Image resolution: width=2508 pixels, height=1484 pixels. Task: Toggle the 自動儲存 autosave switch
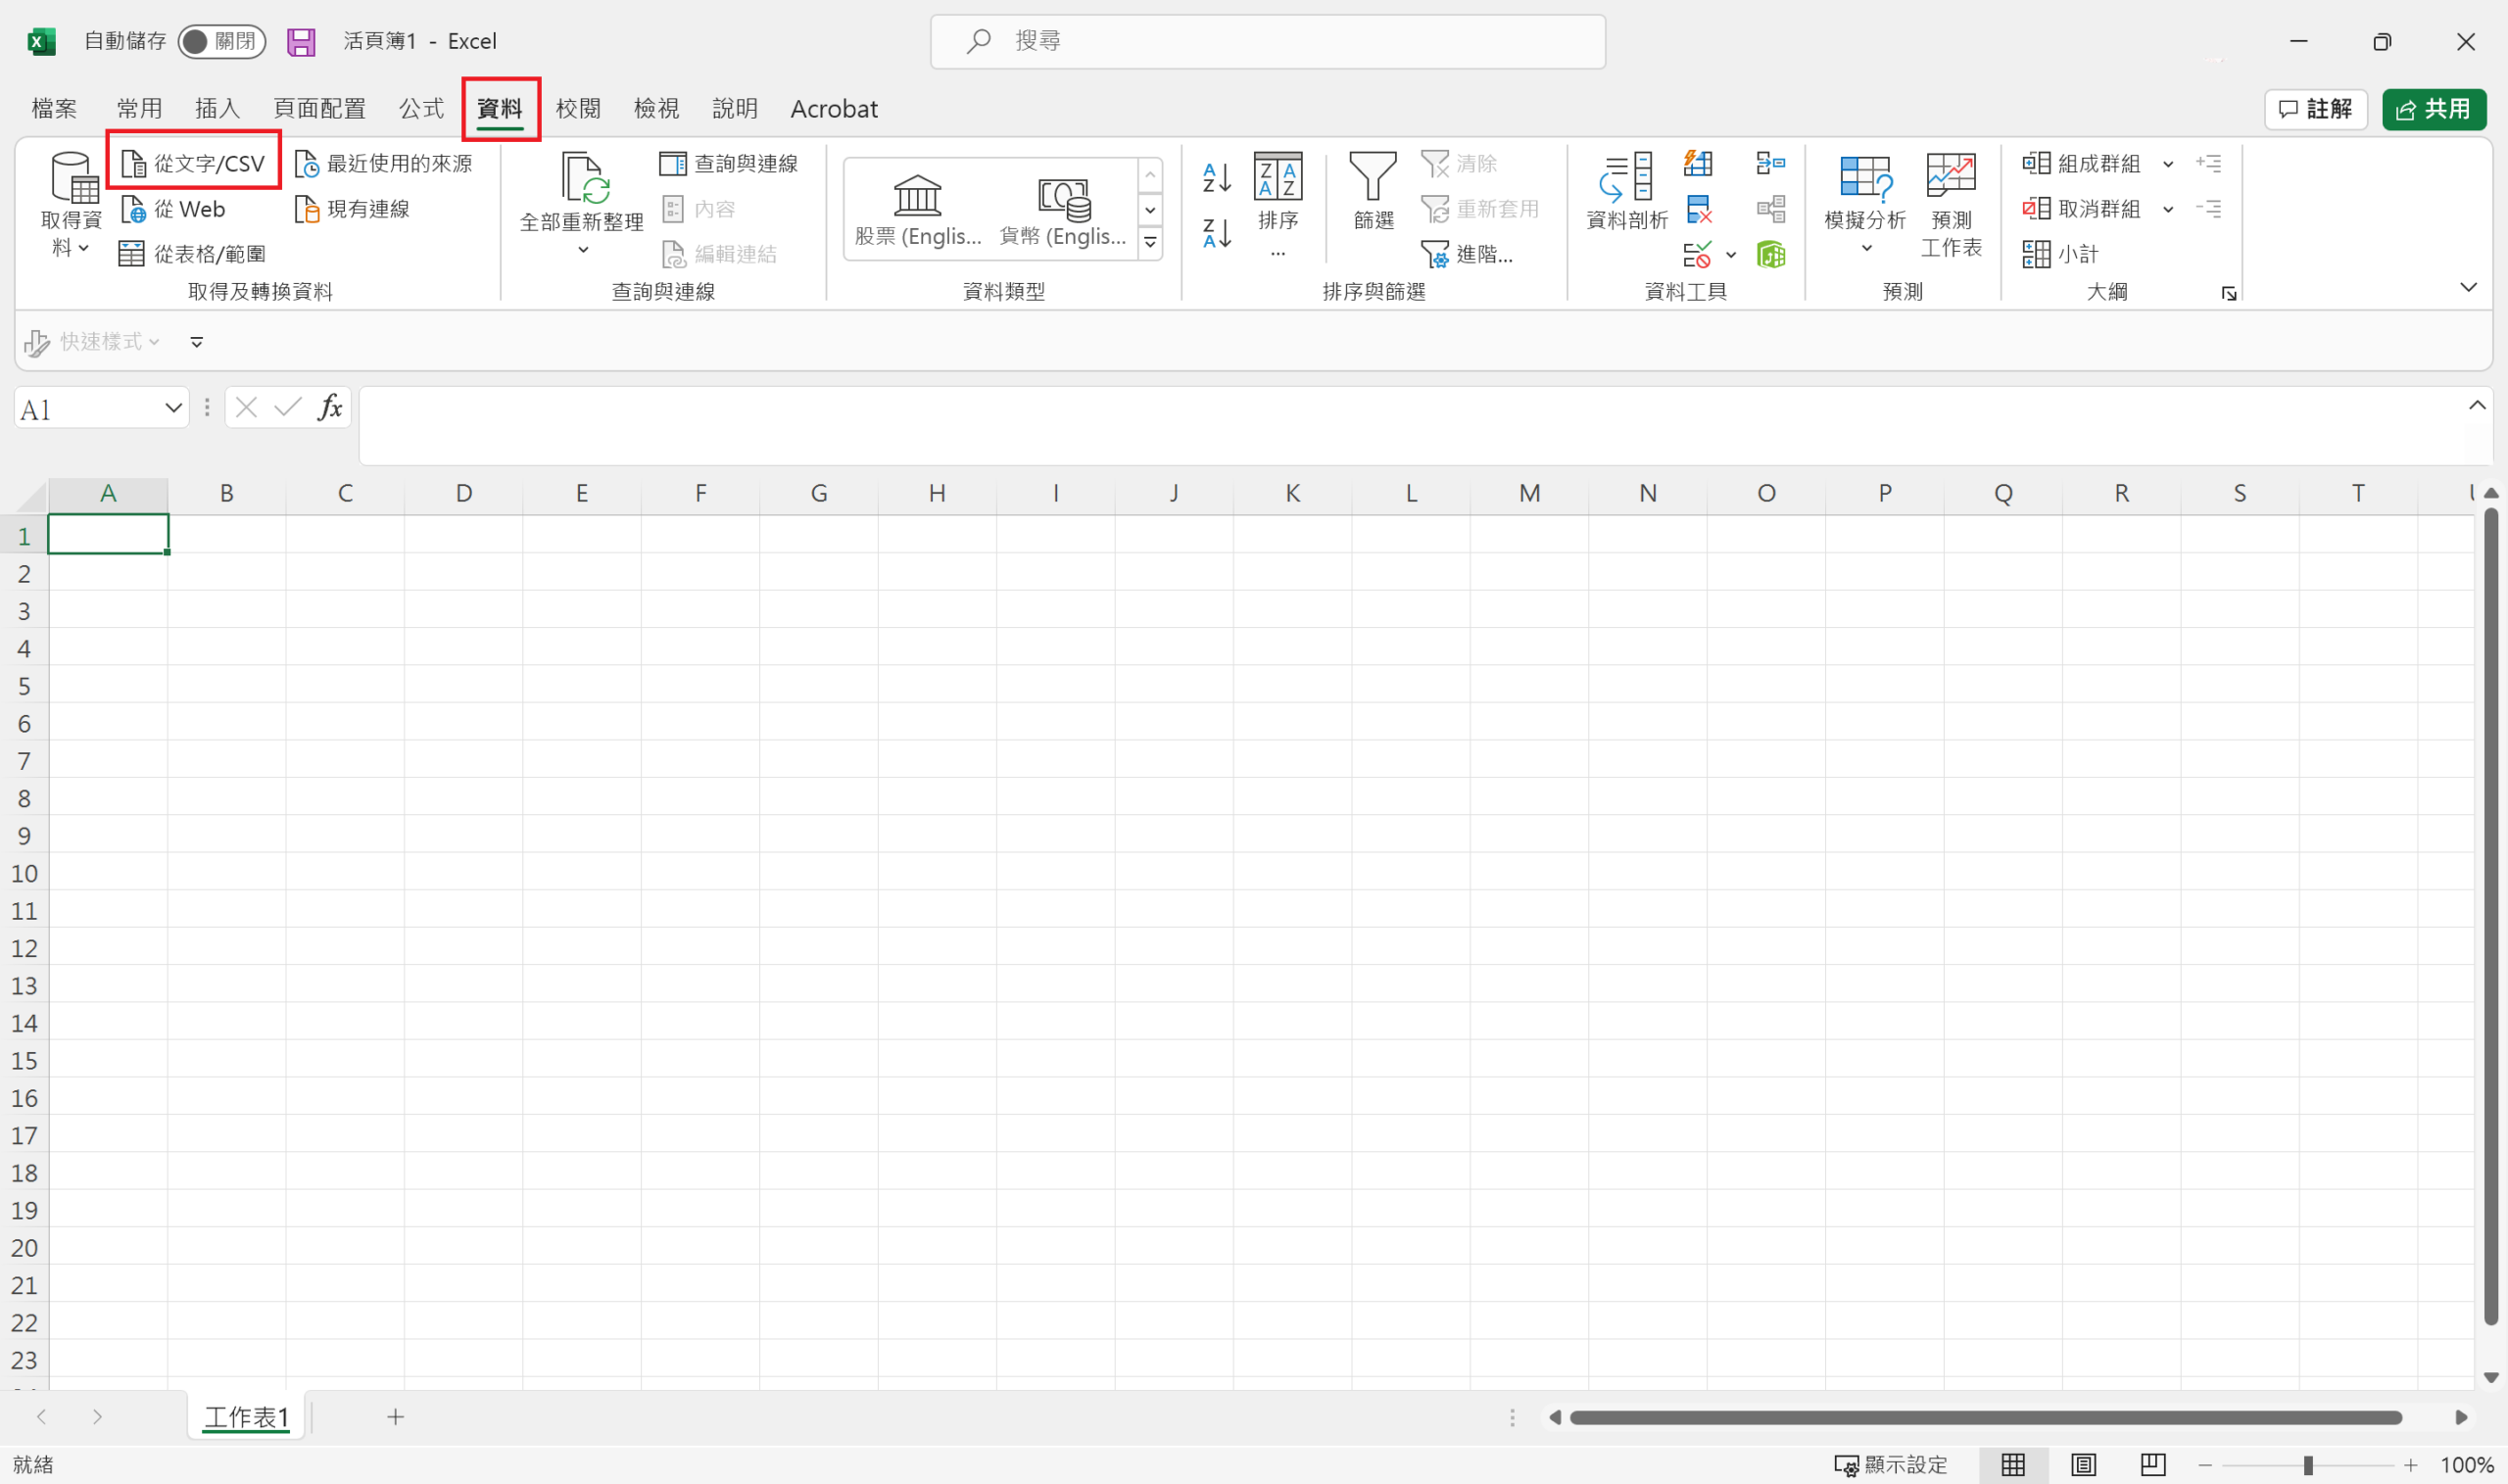pyautogui.click(x=221, y=42)
